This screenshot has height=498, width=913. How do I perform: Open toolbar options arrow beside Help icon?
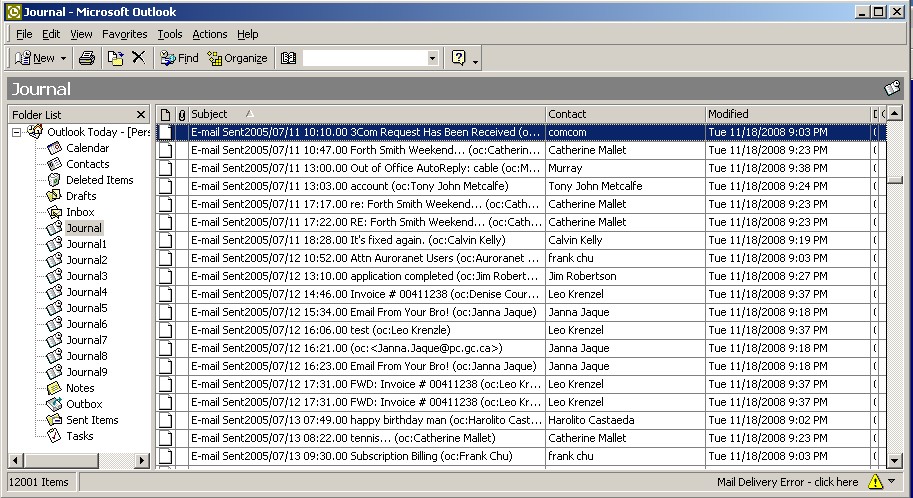click(476, 61)
